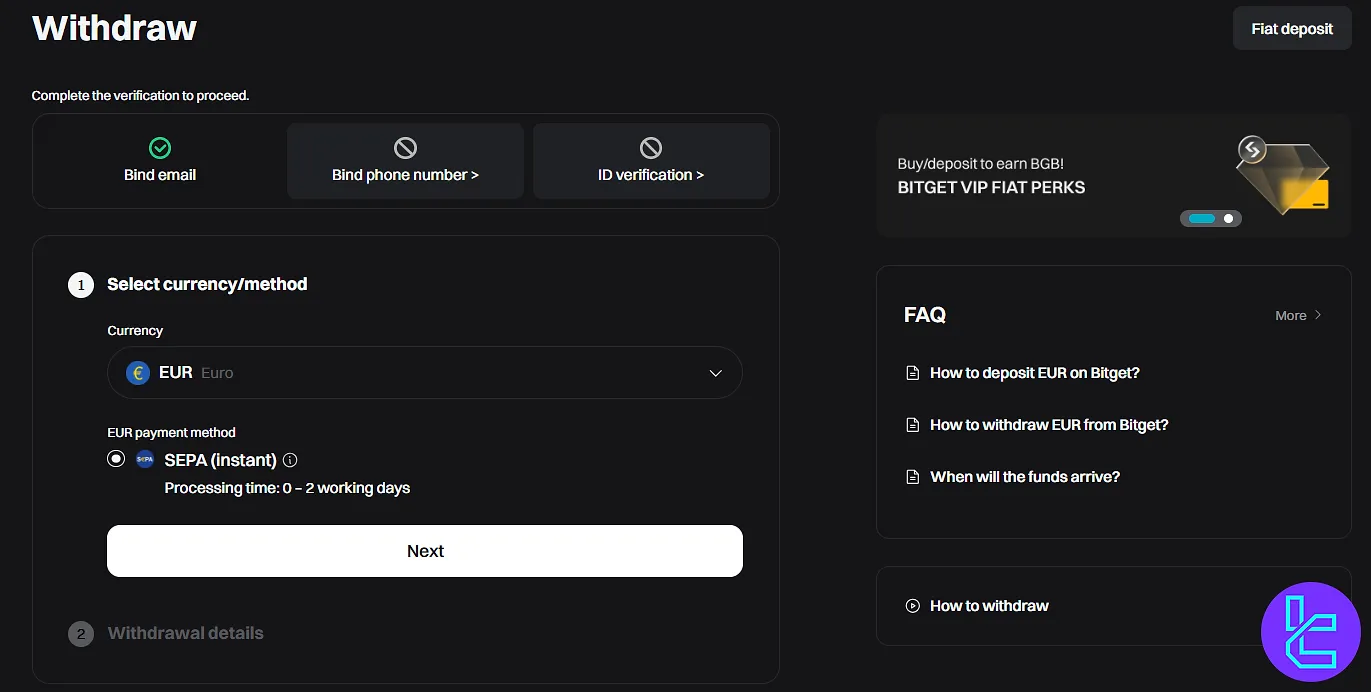This screenshot has height=692, width=1371.
Task: Open ID verification step
Action: tap(651, 161)
